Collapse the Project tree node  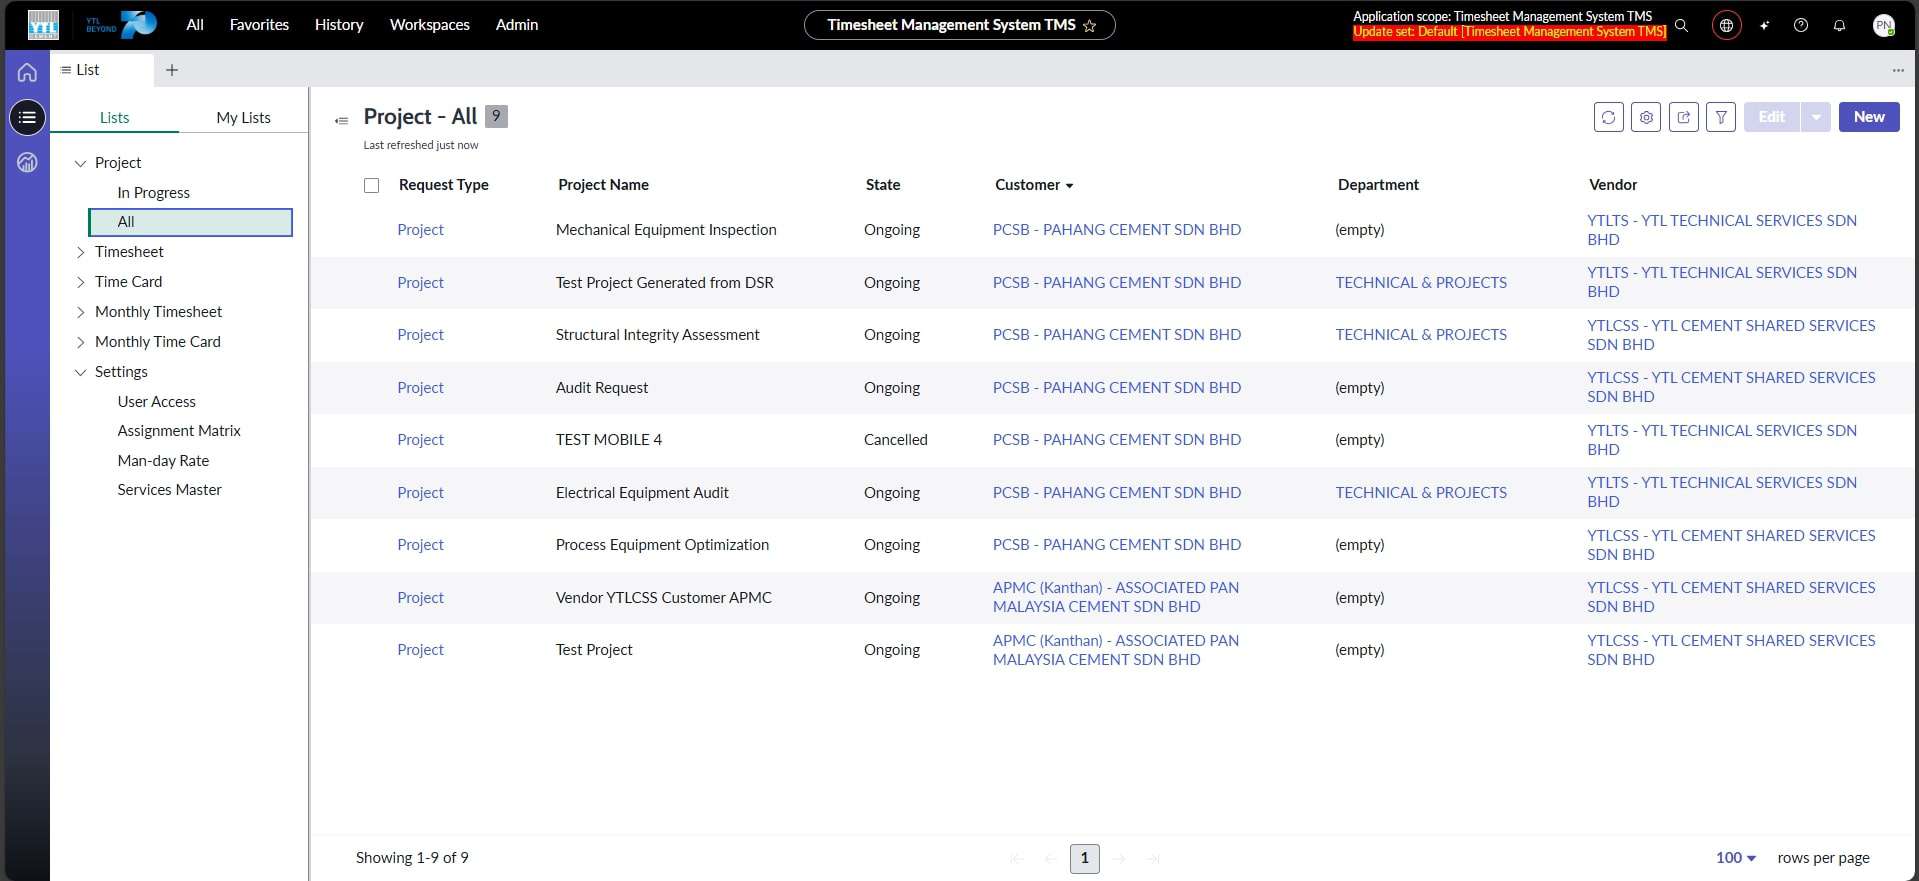81,163
